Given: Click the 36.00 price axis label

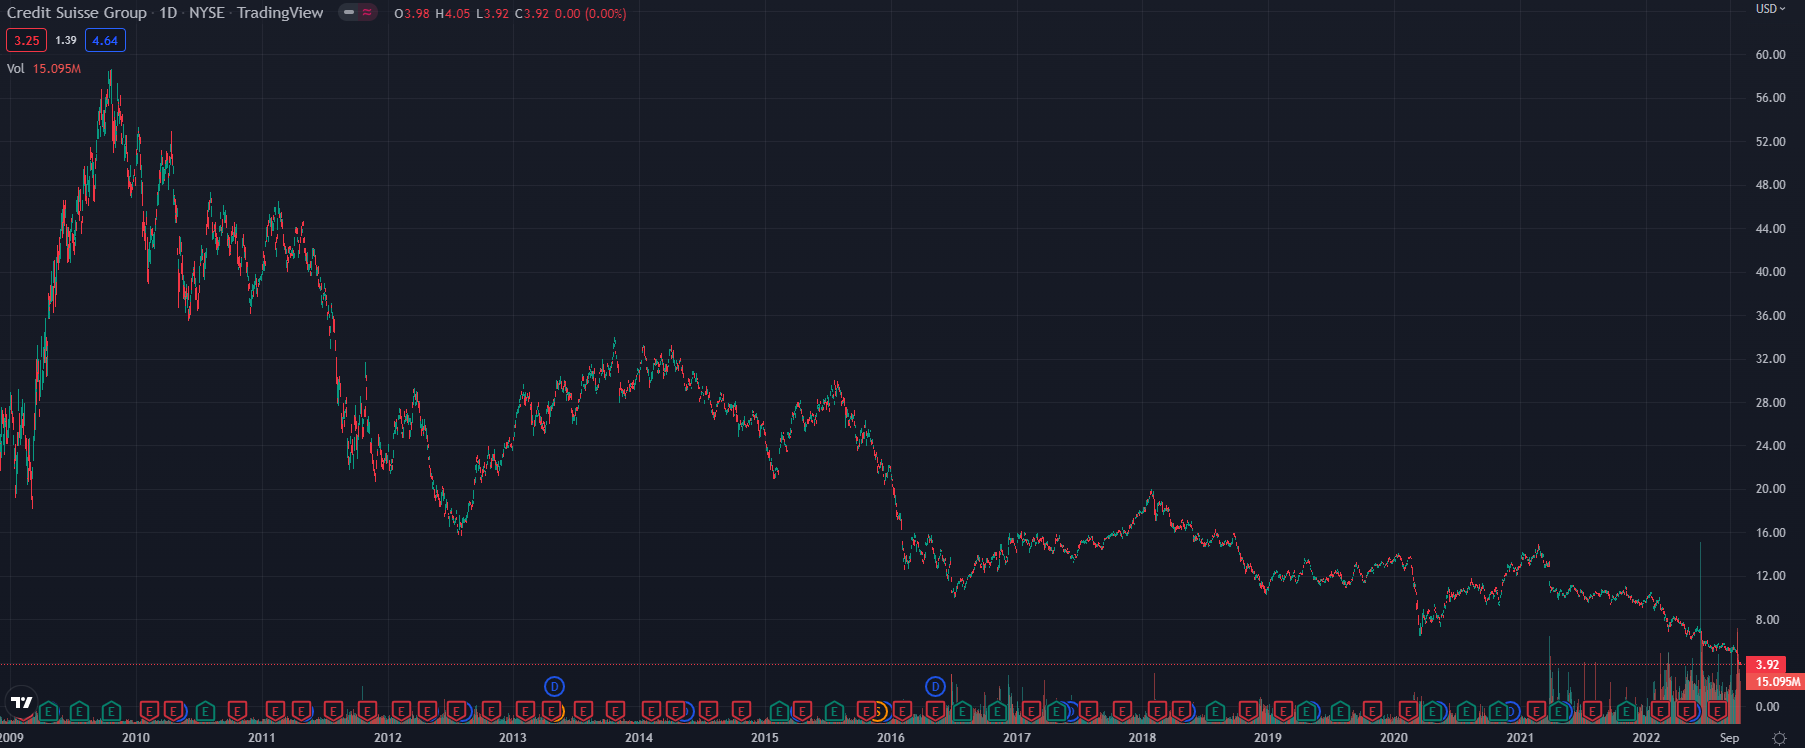Looking at the screenshot, I should [x=1770, y=316].
